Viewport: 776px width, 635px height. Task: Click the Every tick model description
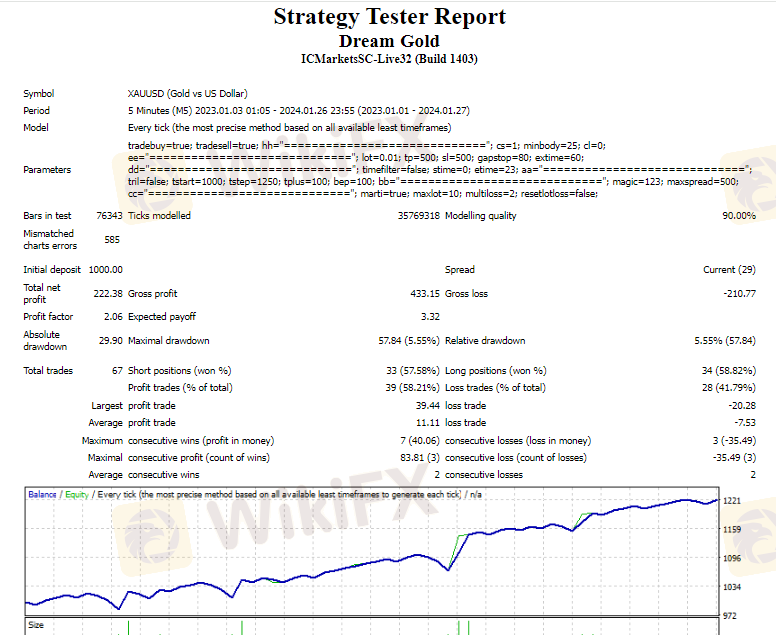click(290, 128)
